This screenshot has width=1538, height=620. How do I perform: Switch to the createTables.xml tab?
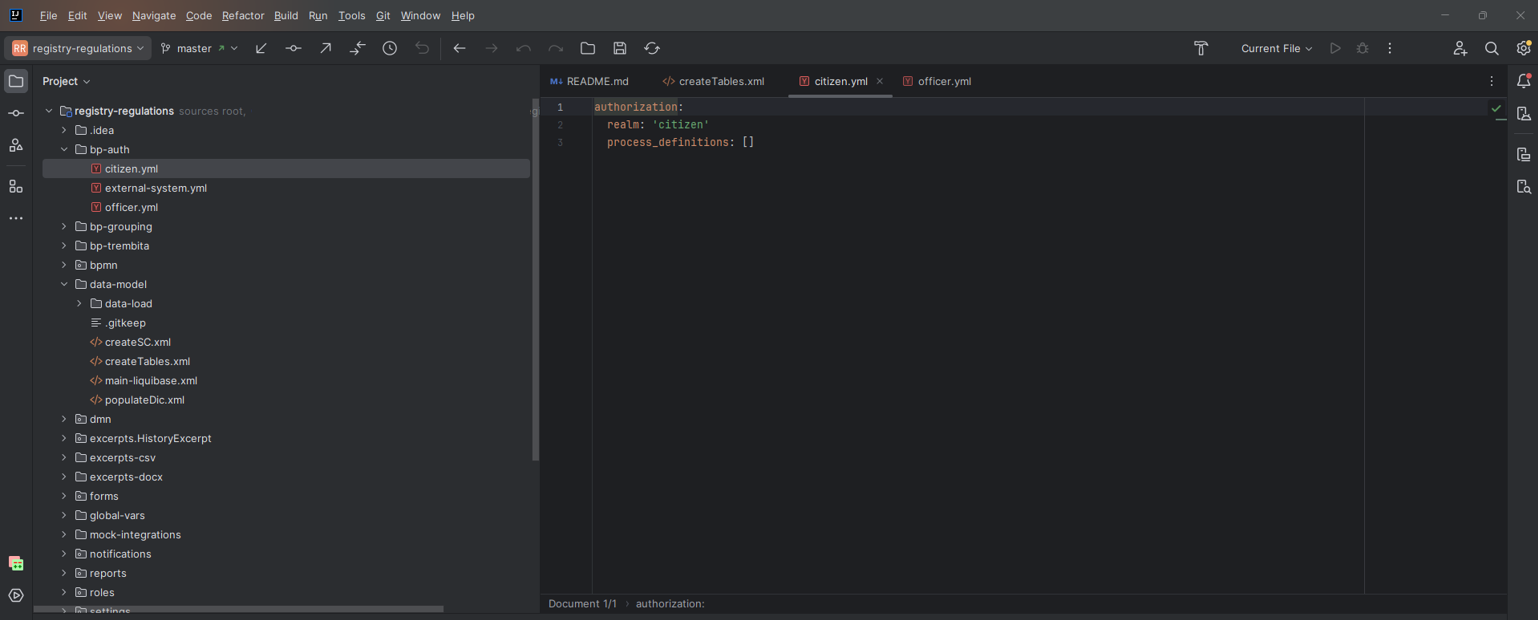tap(714, 82)
